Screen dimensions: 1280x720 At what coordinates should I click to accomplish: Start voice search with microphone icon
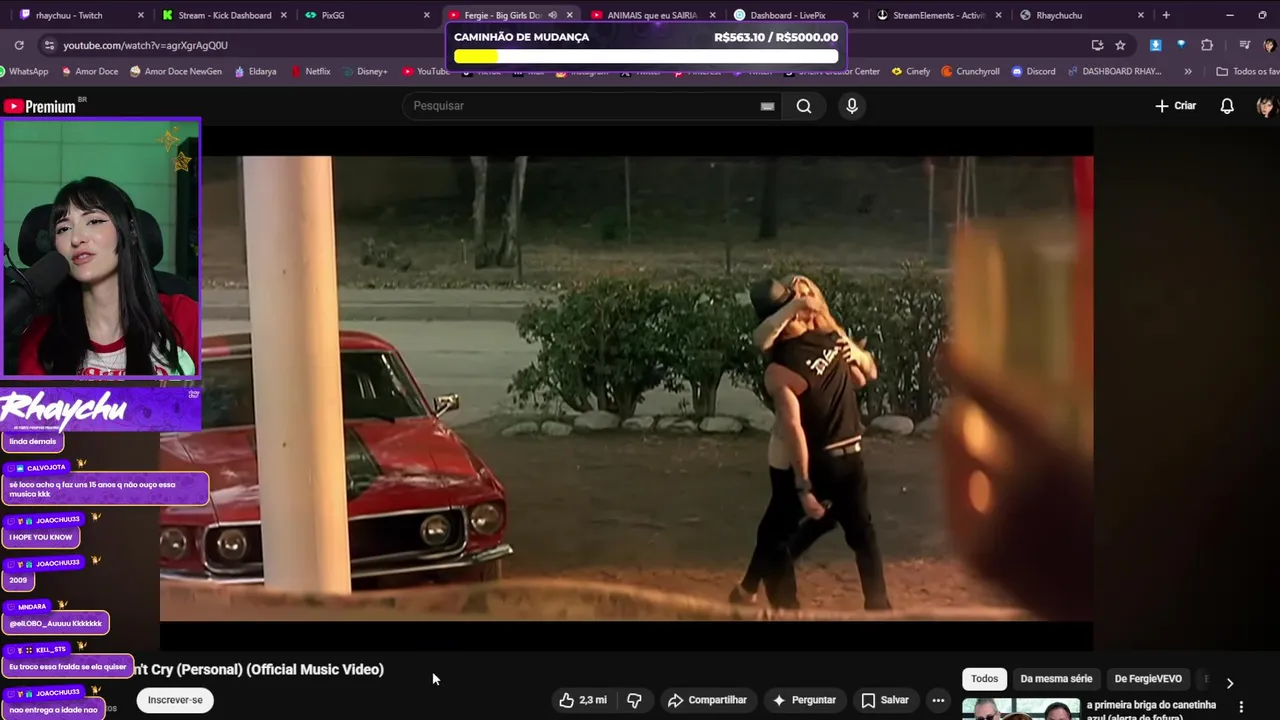[x=852, y=106]
